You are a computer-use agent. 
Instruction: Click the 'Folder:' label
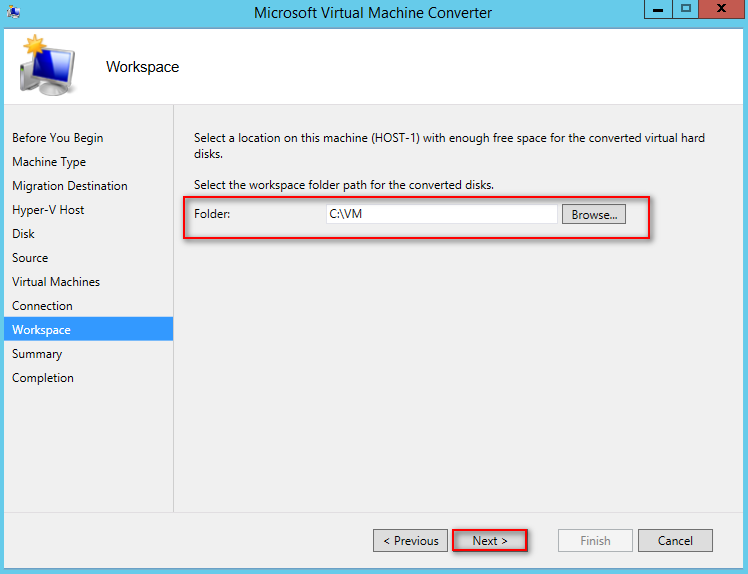(212, 214)
